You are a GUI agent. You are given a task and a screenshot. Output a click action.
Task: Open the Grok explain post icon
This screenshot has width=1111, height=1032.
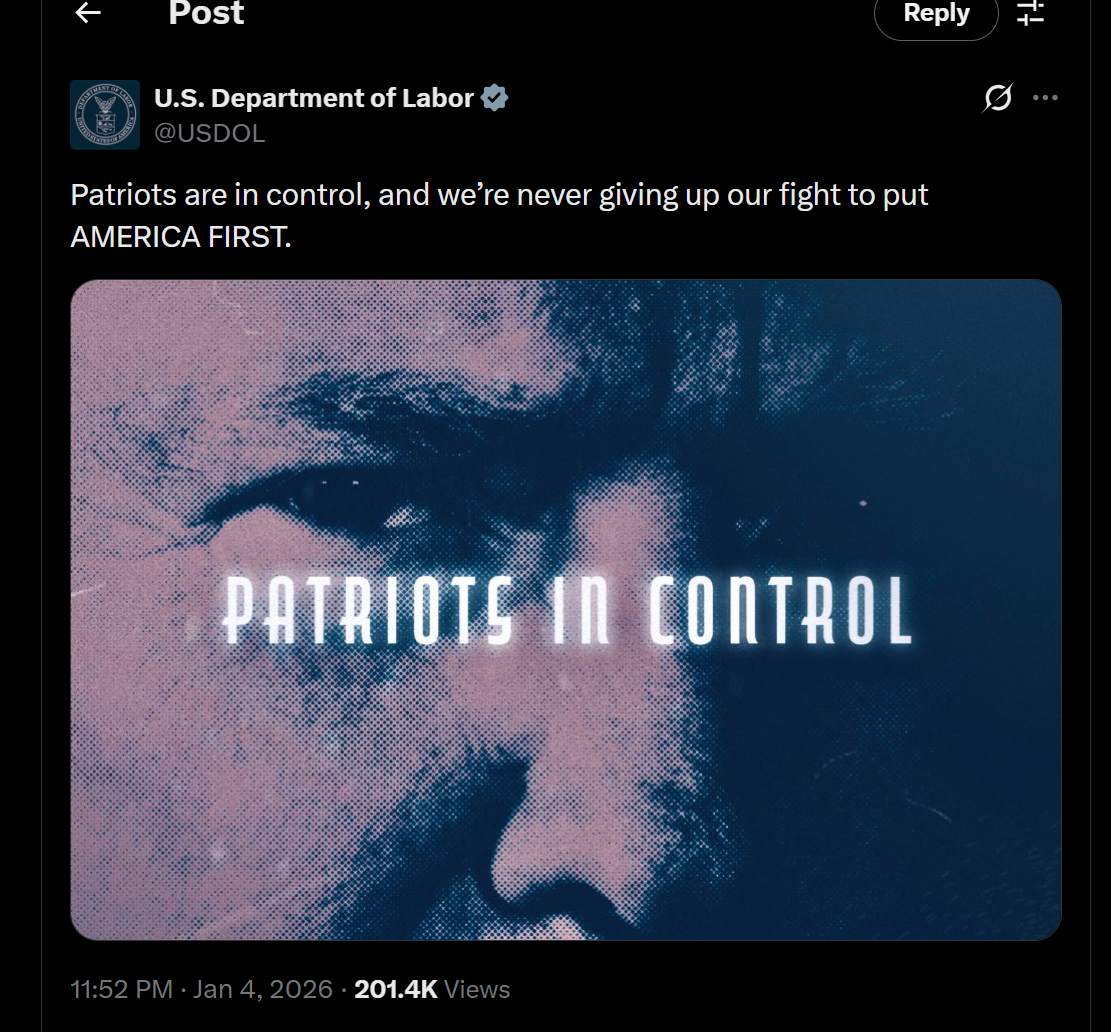point(998,98)
